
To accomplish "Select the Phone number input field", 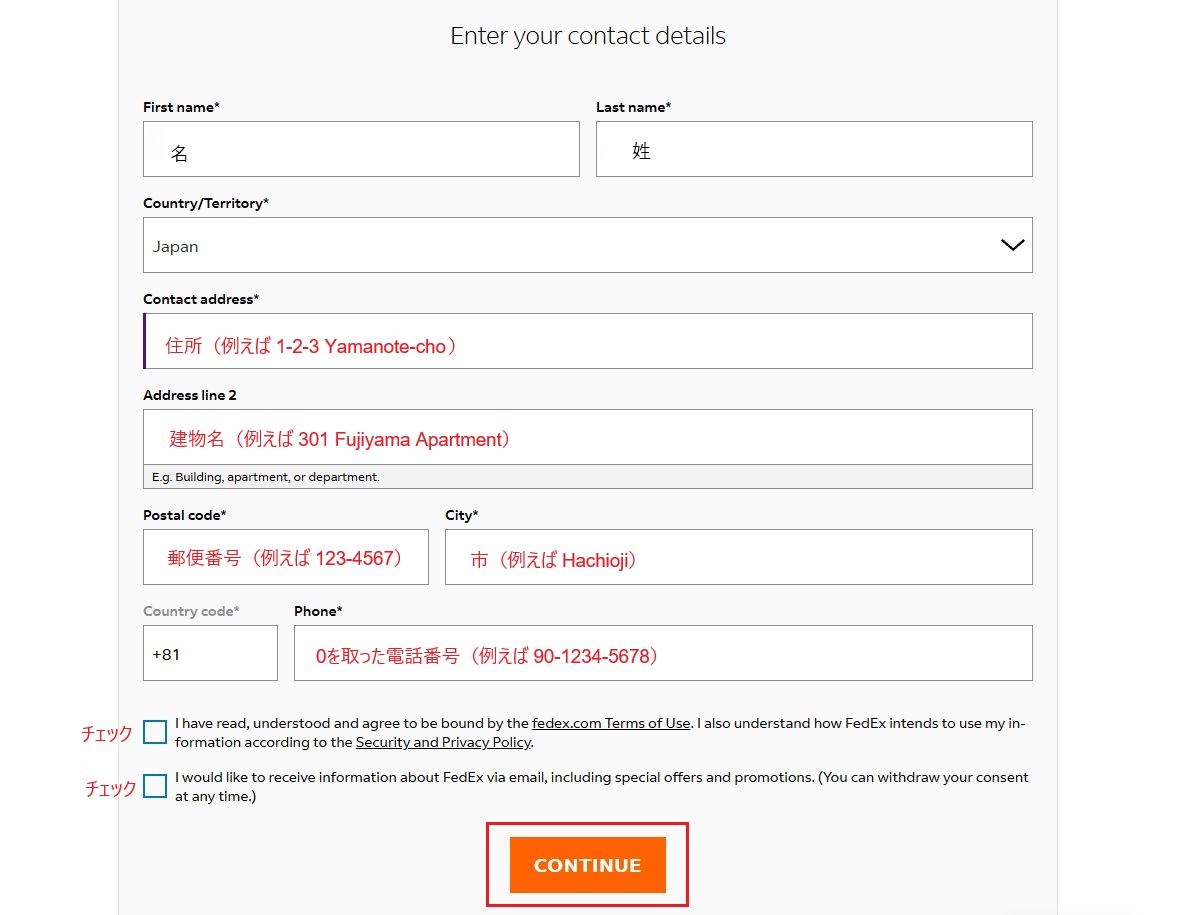I will click(662, 653).
